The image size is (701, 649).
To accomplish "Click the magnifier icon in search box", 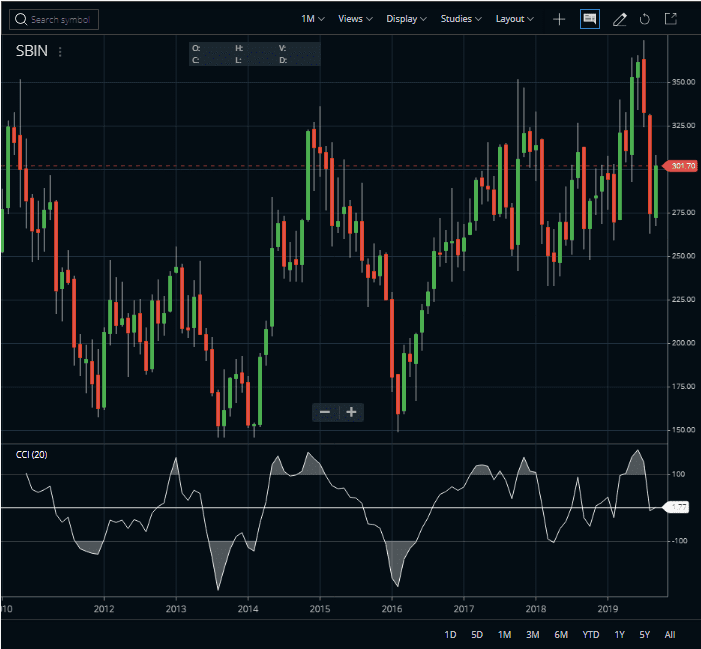I will tap(21, 19).
